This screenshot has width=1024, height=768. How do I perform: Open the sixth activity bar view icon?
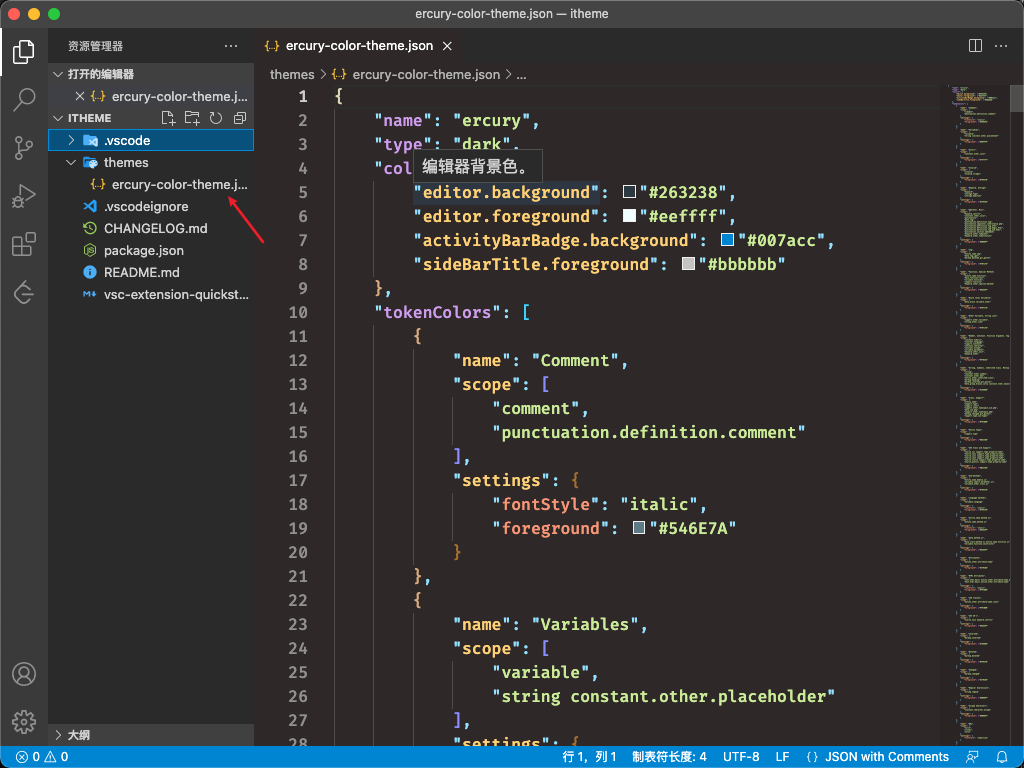pyautogui.click(x=24, y=293)
